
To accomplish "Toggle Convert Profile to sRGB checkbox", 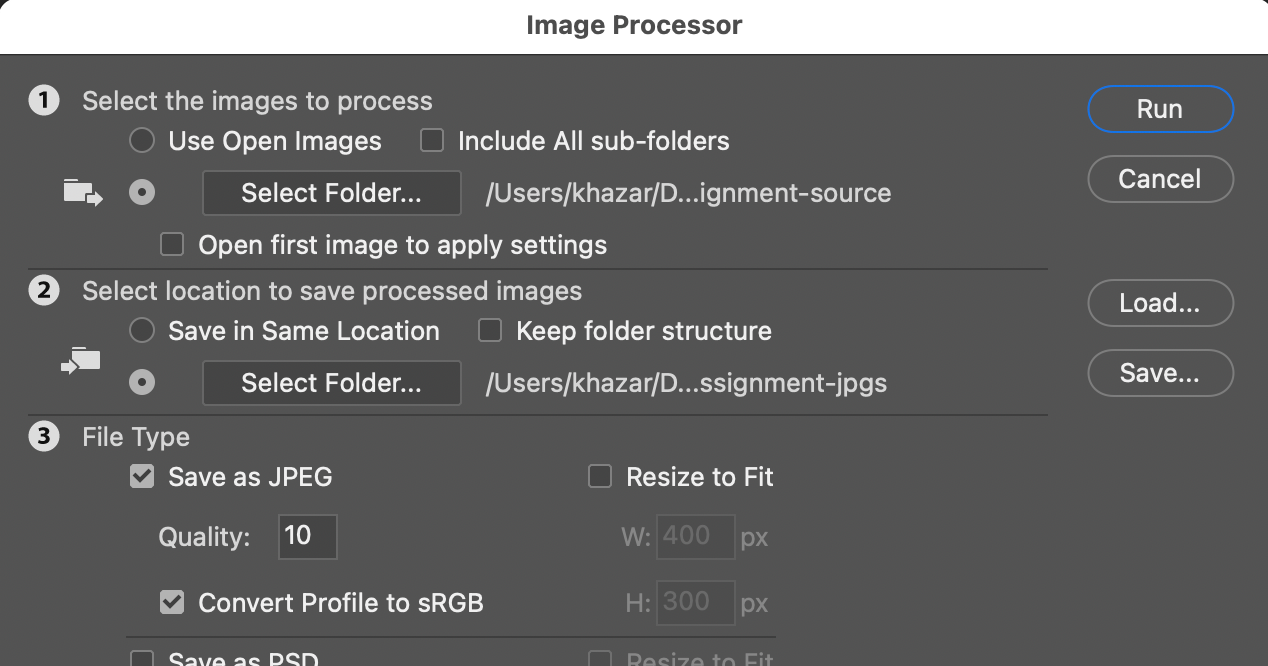I will click(172, 603).
